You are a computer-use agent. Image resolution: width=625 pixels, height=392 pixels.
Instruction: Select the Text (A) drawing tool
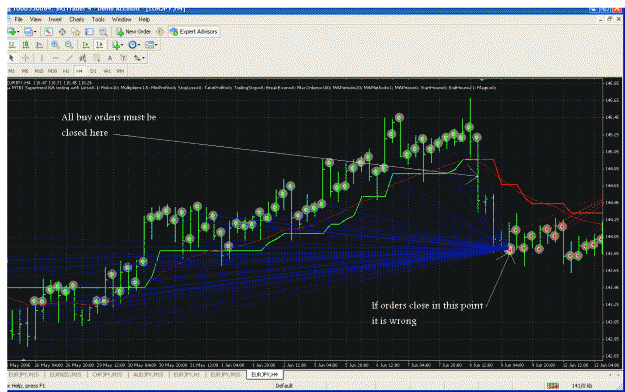[110, 58]
